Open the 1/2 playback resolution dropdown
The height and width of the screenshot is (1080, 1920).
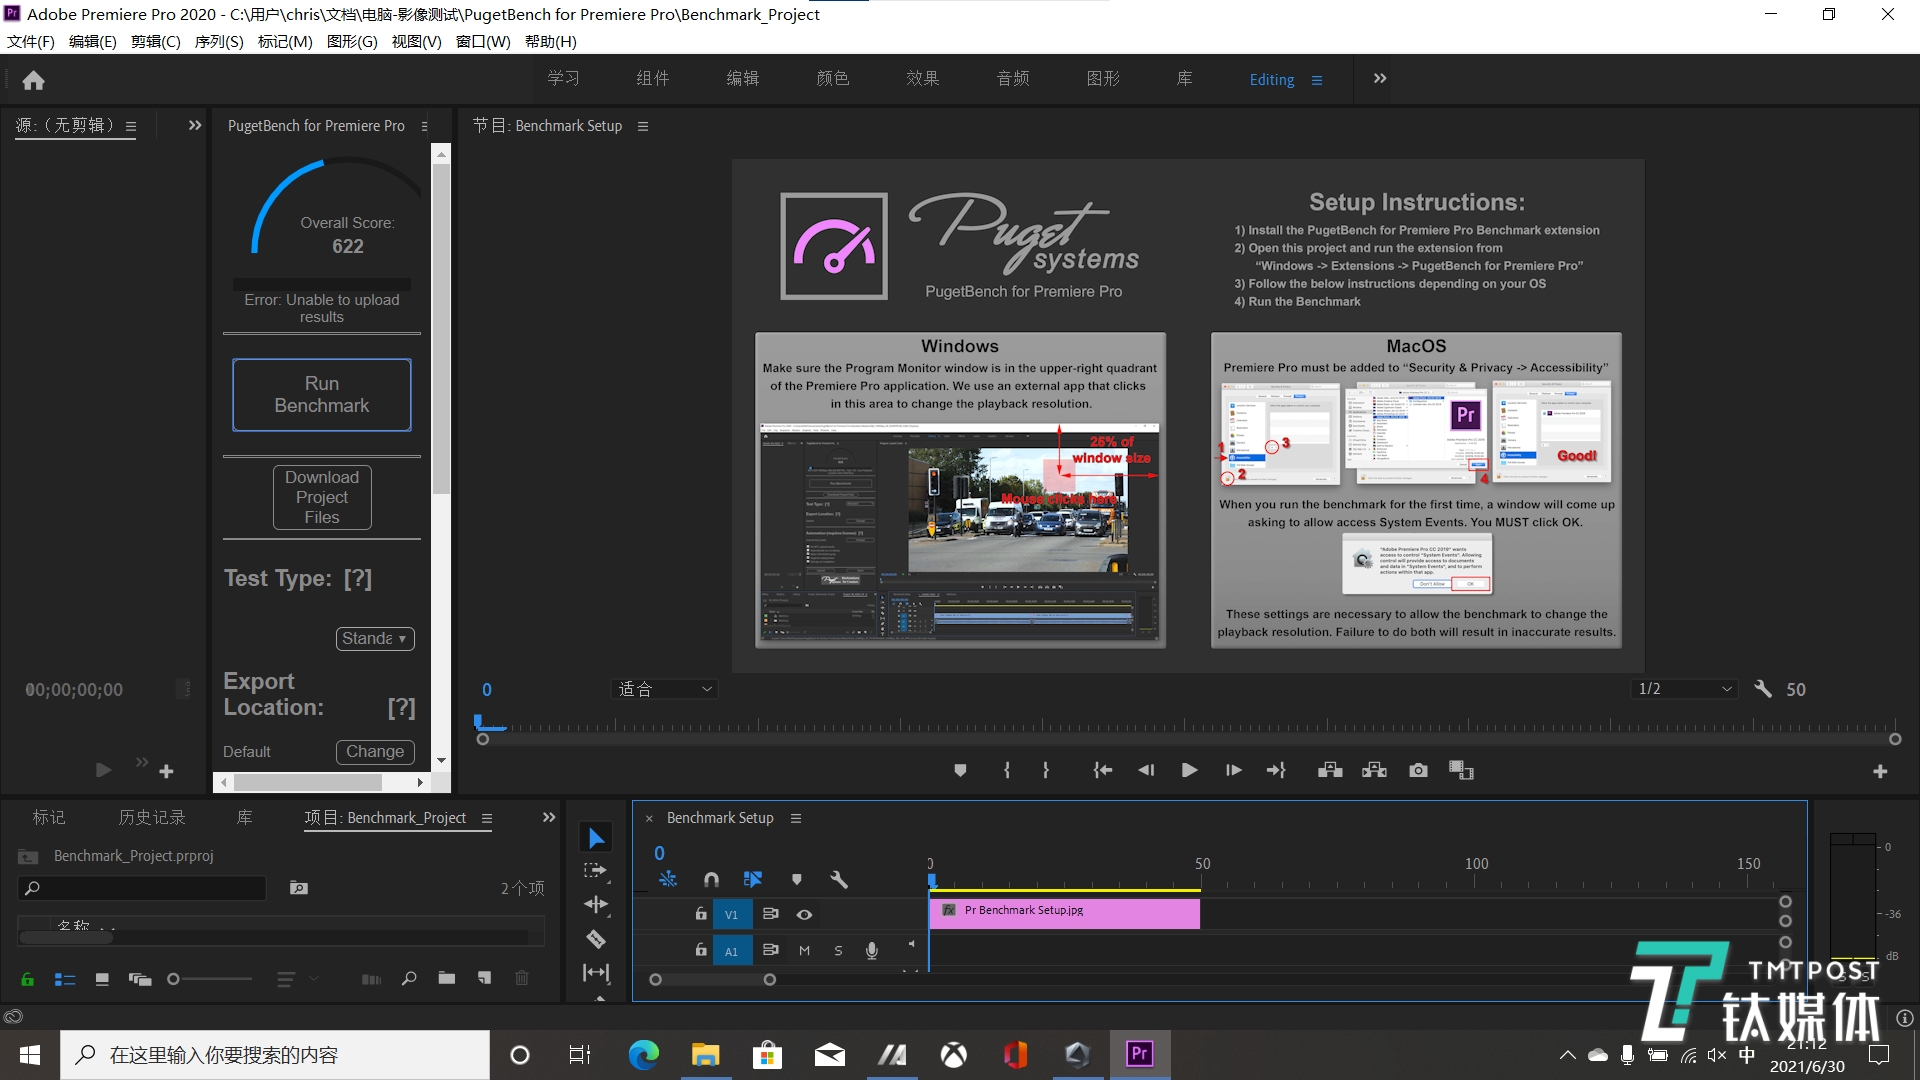point(1684,689)
